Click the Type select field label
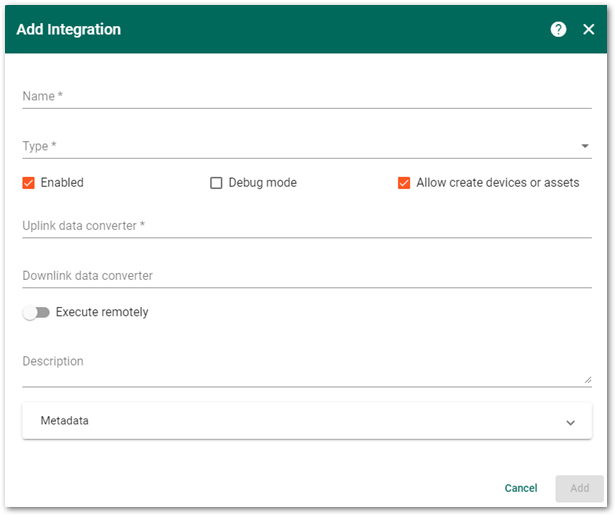Screen dimensions: 616x516 click(x=40, y=146)
